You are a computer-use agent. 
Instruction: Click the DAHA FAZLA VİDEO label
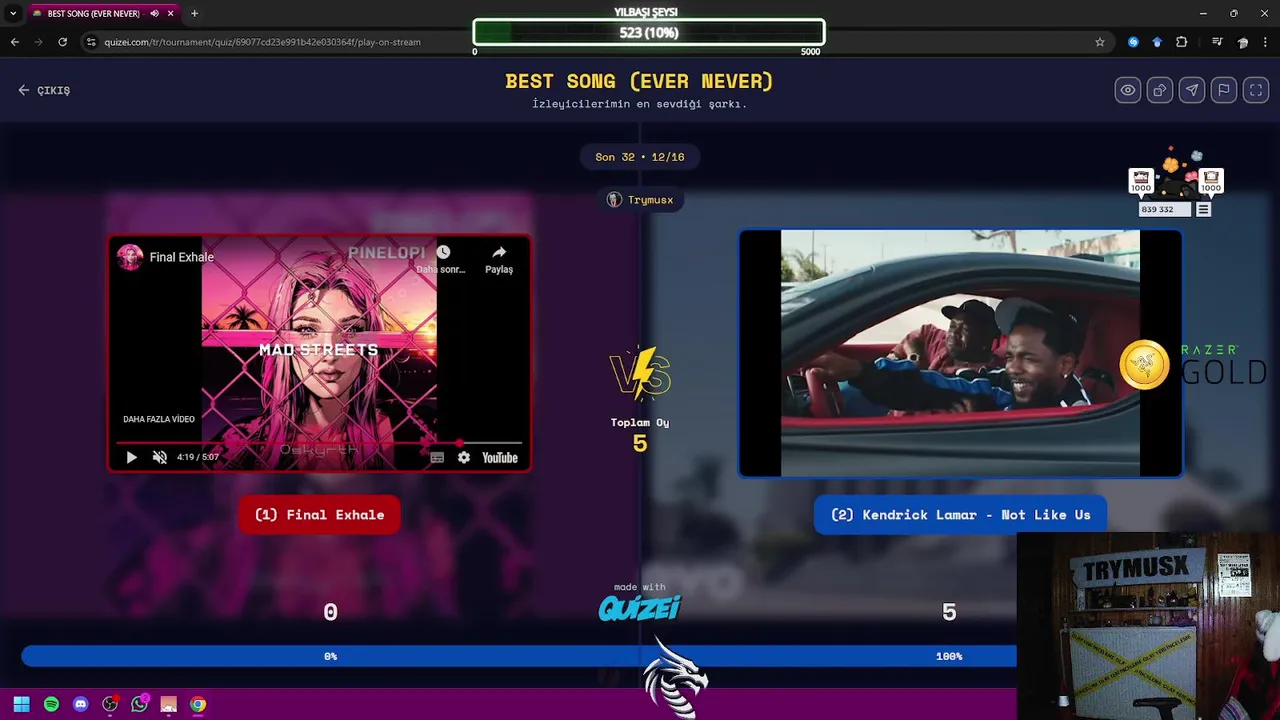tap(159, 419)
